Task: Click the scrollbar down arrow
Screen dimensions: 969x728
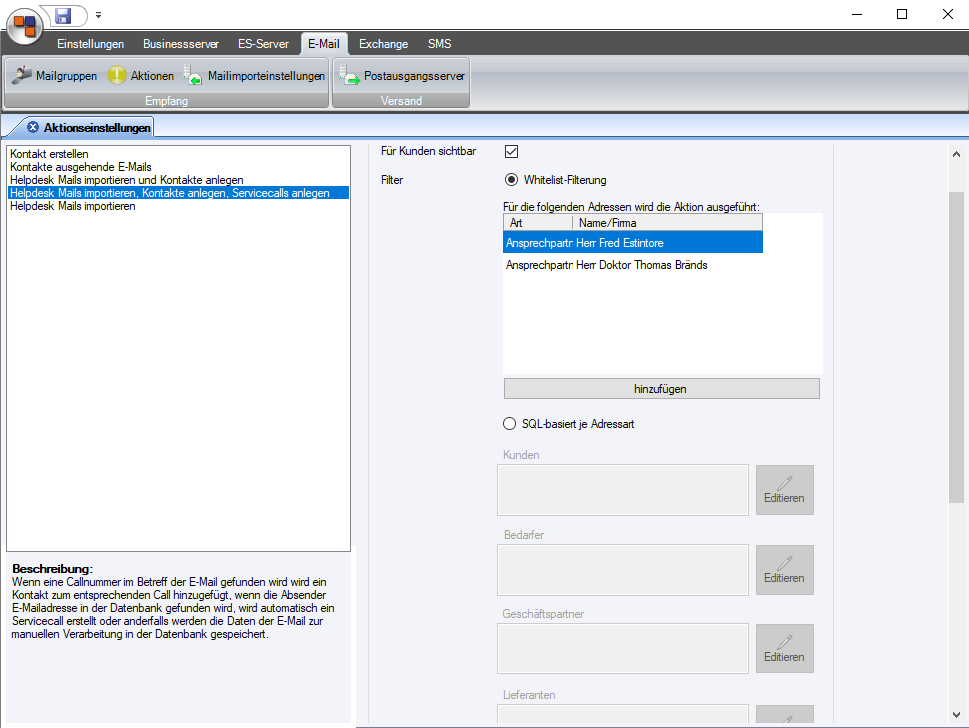Action: [956, 715]
